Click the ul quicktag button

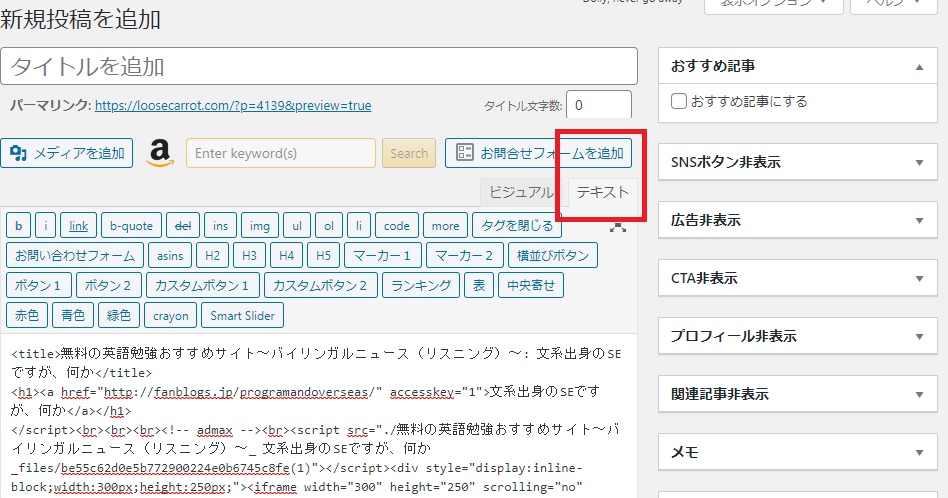(297, 225)
